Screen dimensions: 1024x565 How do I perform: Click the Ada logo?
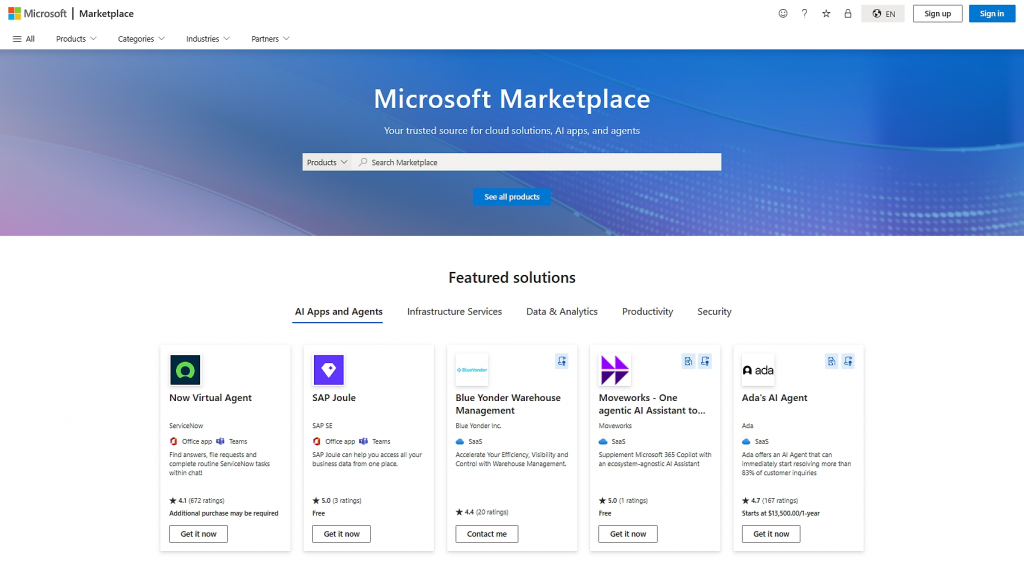tap(758, 370)
